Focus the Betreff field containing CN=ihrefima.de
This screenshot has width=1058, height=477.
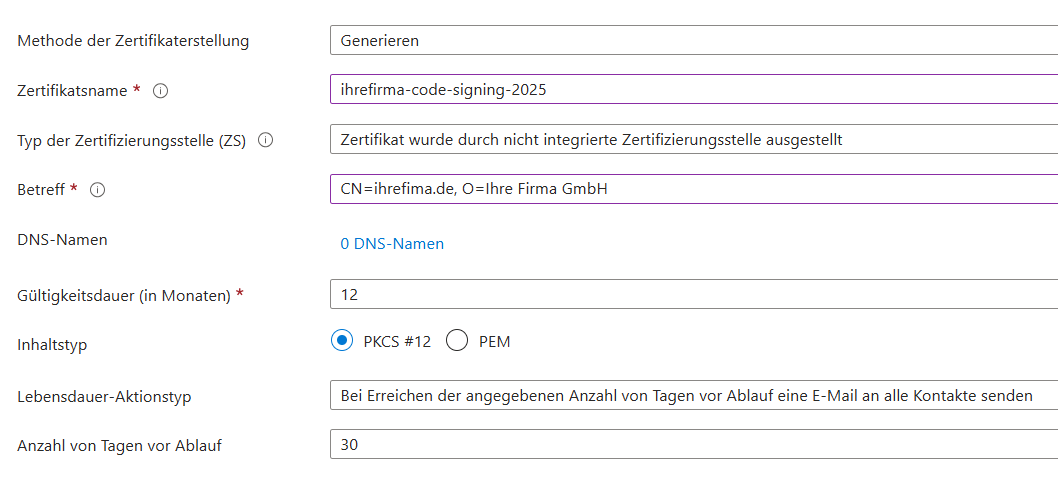pyautogui.click(x=692, y=189)
